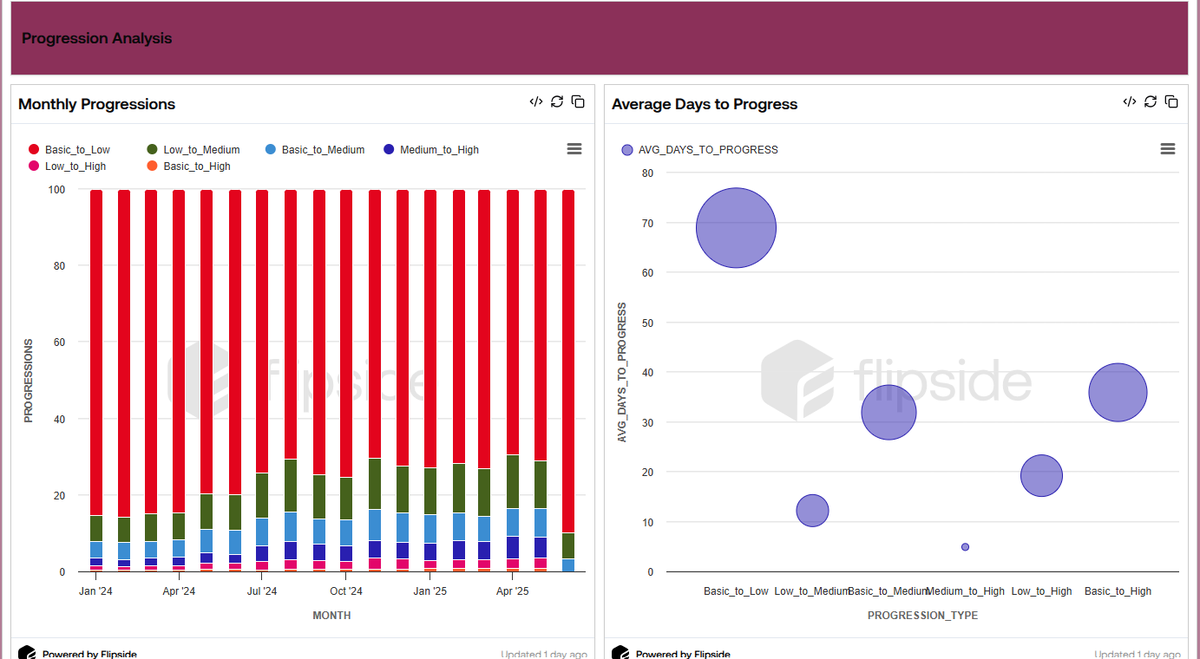Click the Average Days to Progress title

705,104
